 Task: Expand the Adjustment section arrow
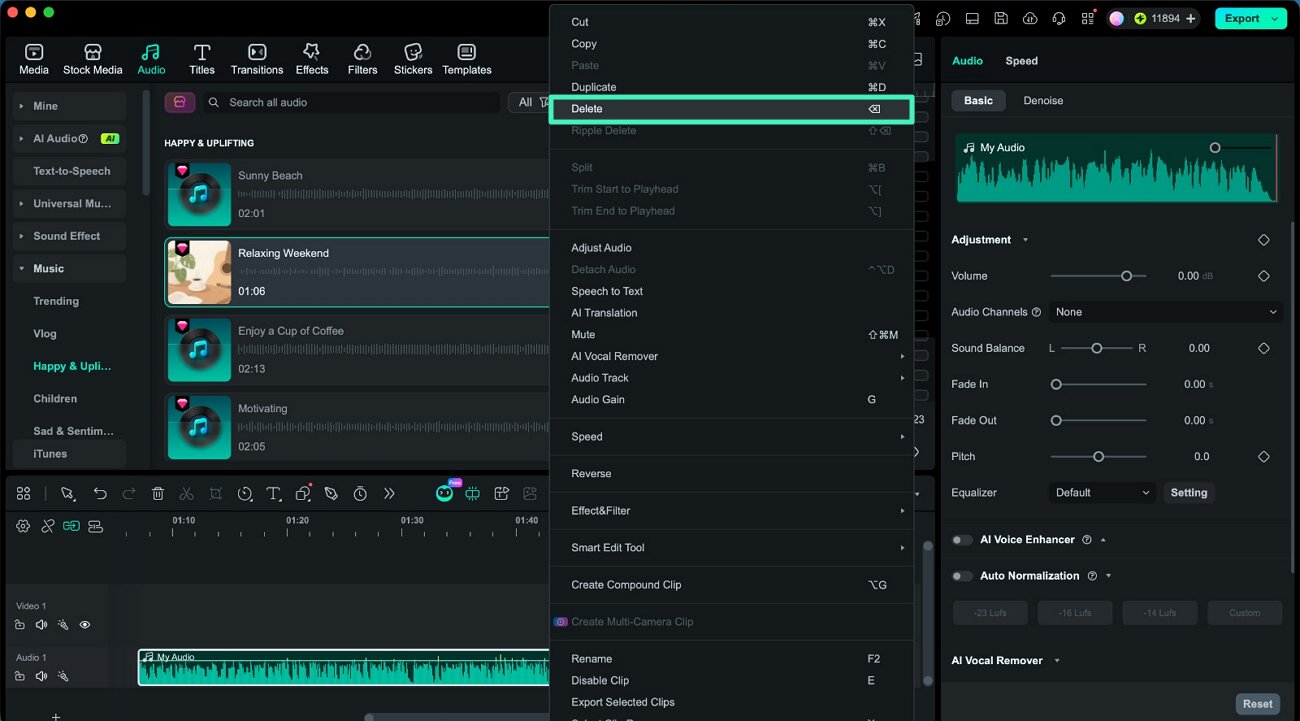pos(1025,240)
